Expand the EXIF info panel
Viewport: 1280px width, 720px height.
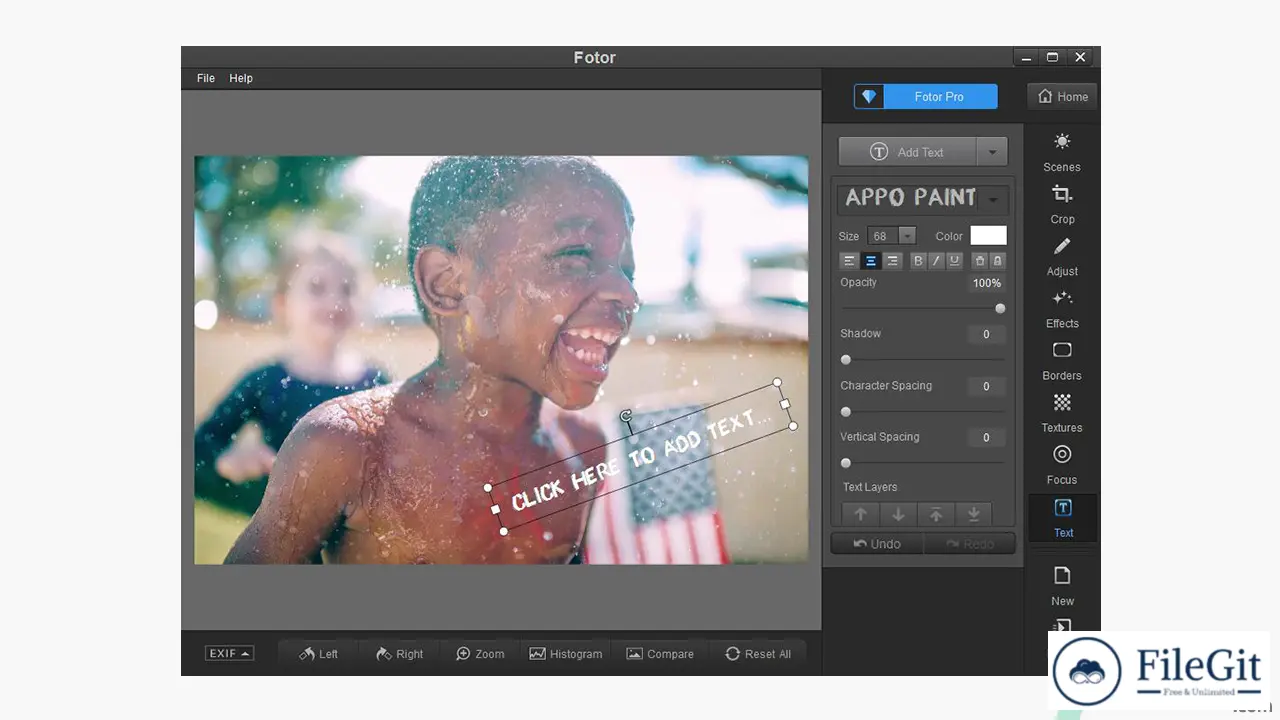tap(229, 653)
